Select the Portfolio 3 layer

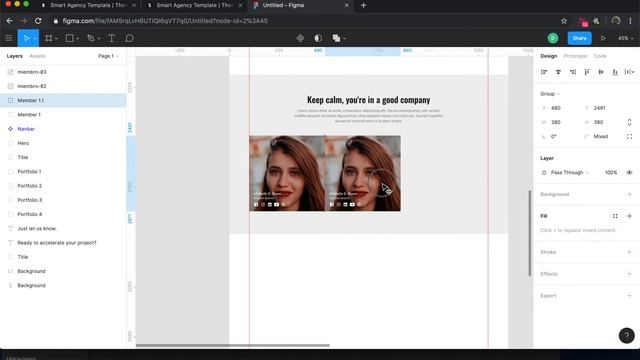coord(63,200)
